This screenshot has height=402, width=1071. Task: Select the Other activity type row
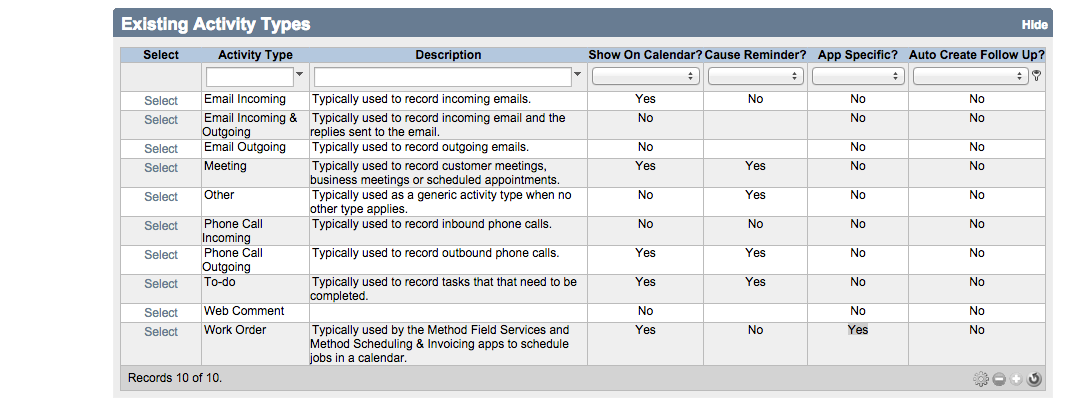[x=161, y=197]
